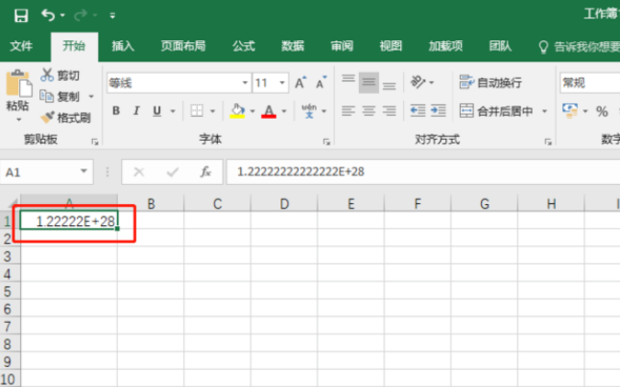
Task: Click the 剪切 scissors button
Action: click(60, 75)
